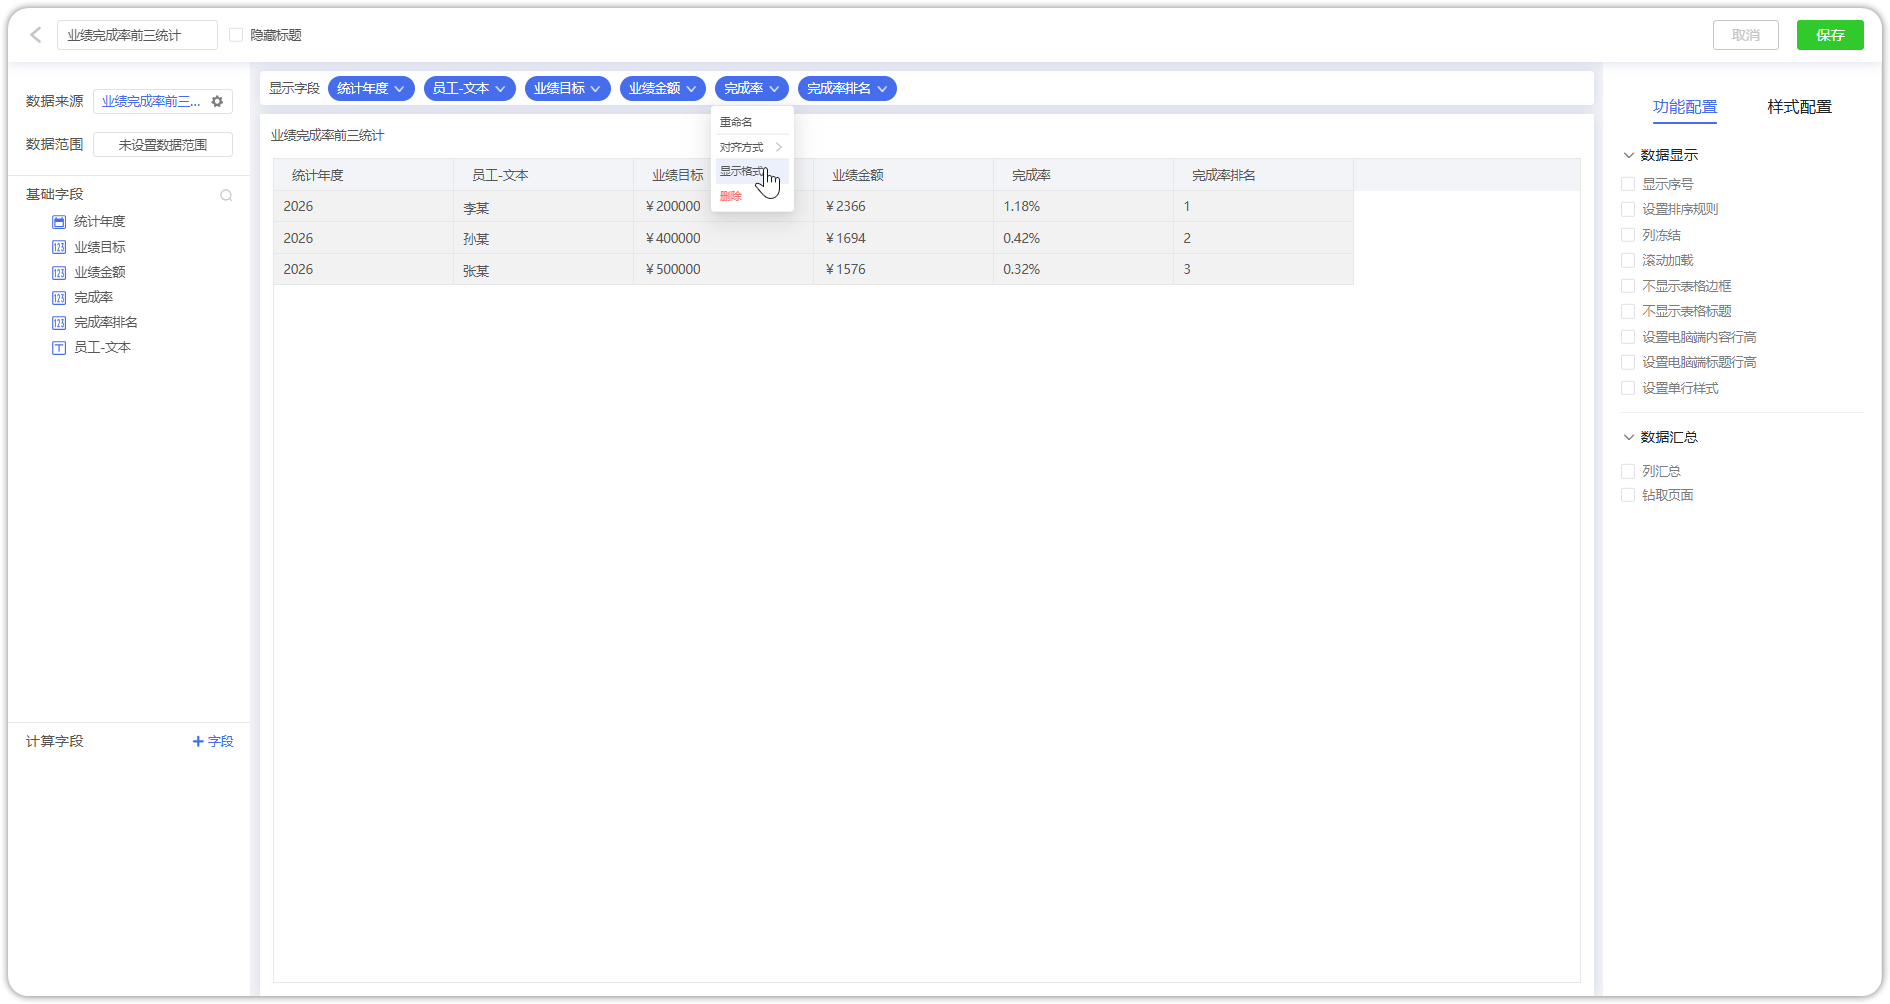This screenshot has width=1890, height=1004.
Task: Click the 未设置数据范围 button
Action: coord(163,145)
